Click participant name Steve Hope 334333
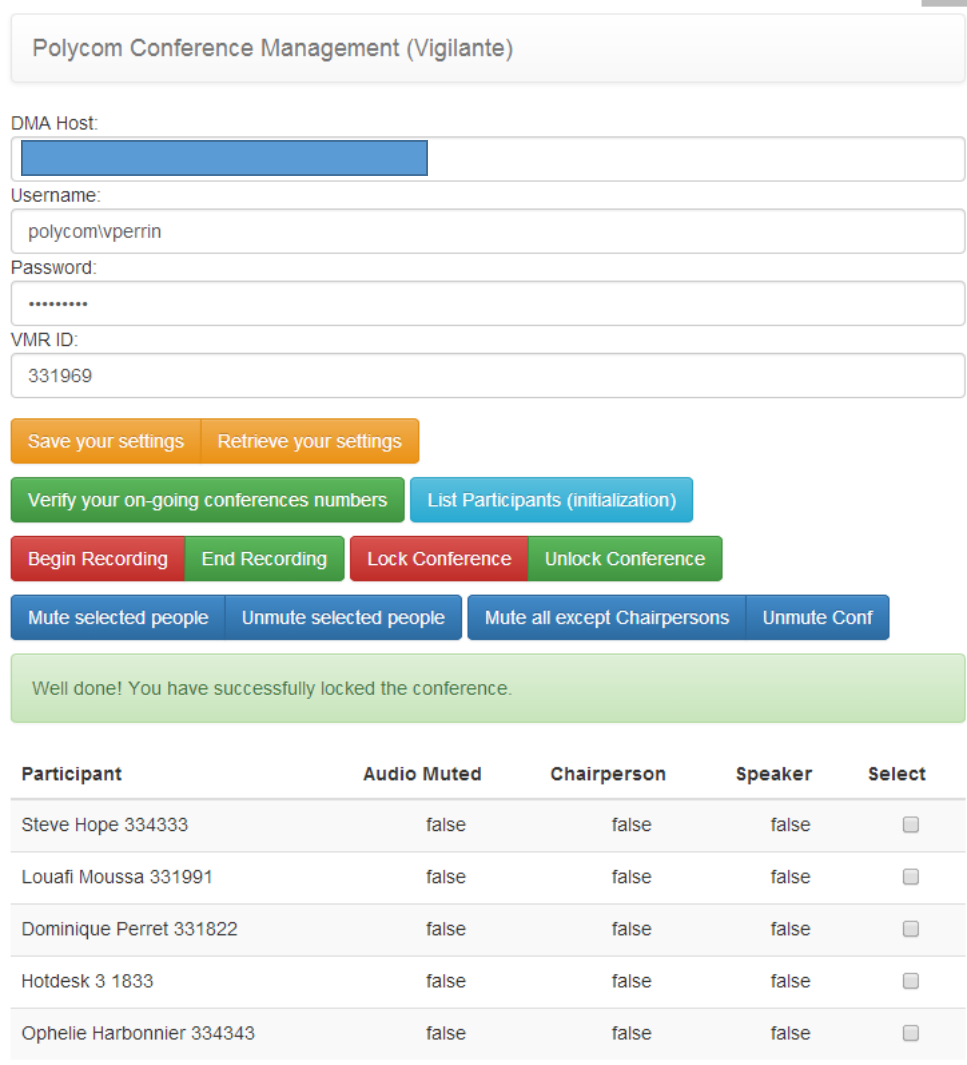 105,825
